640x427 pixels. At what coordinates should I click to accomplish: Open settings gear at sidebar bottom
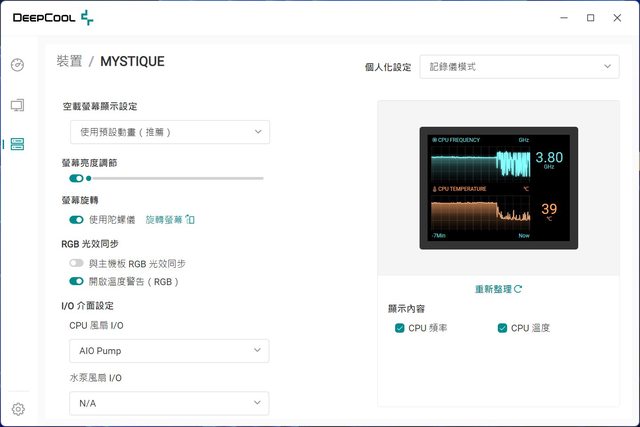click(x=17, y=409)
